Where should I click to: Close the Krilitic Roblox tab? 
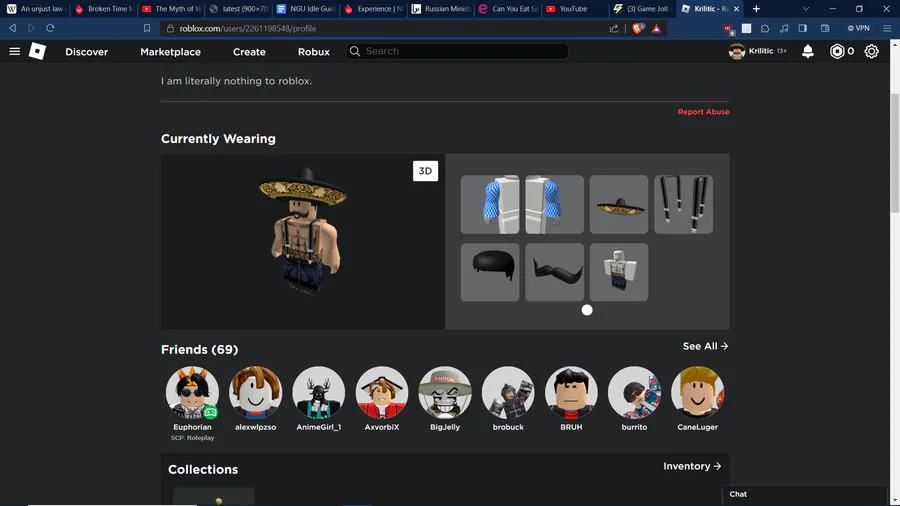tap(736, 9)
